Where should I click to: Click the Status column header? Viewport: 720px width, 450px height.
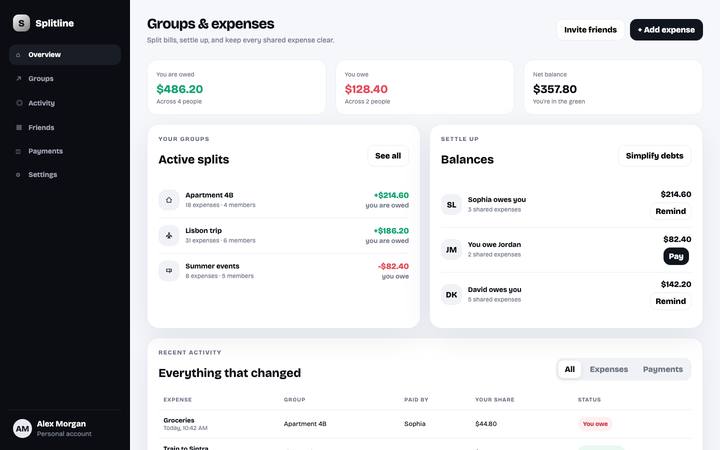[x=589, y=399]
